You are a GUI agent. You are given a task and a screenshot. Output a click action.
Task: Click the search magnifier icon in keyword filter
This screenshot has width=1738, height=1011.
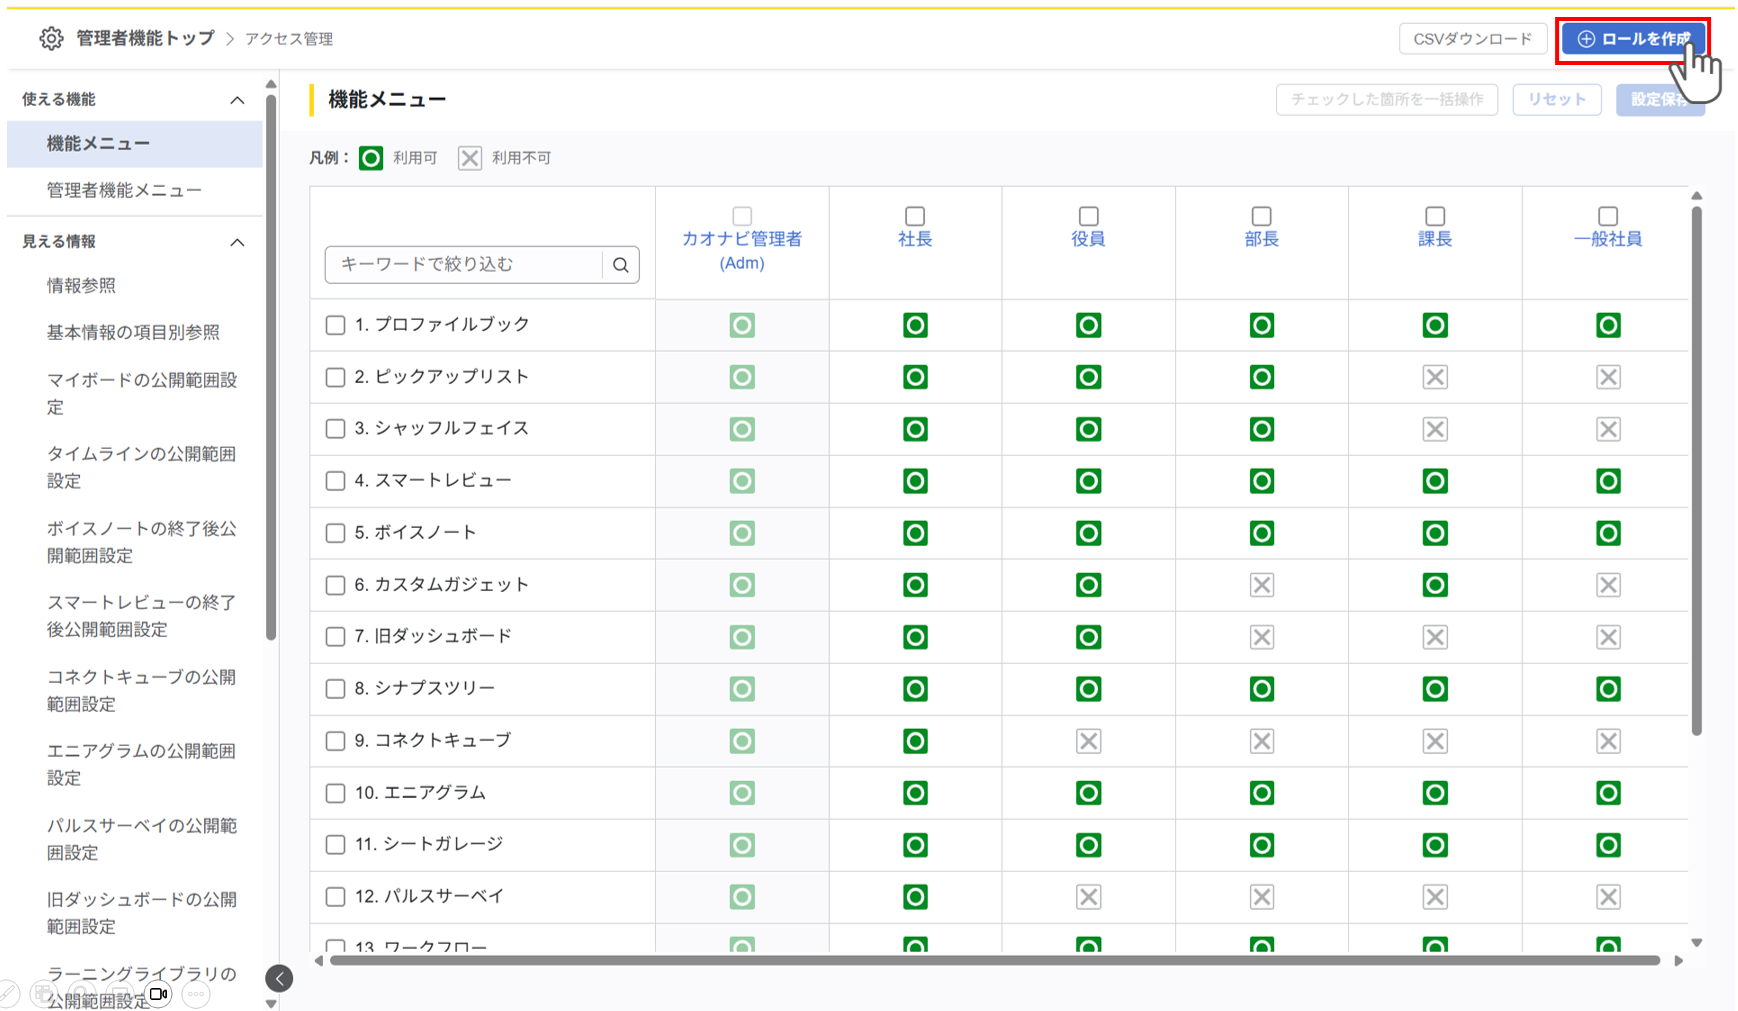point(621,265)
